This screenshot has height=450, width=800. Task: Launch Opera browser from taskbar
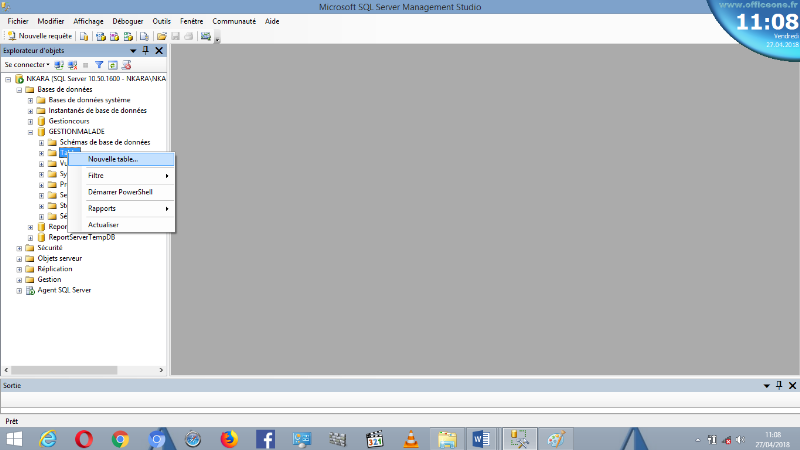pyautogui.click(x=84, y=439)
